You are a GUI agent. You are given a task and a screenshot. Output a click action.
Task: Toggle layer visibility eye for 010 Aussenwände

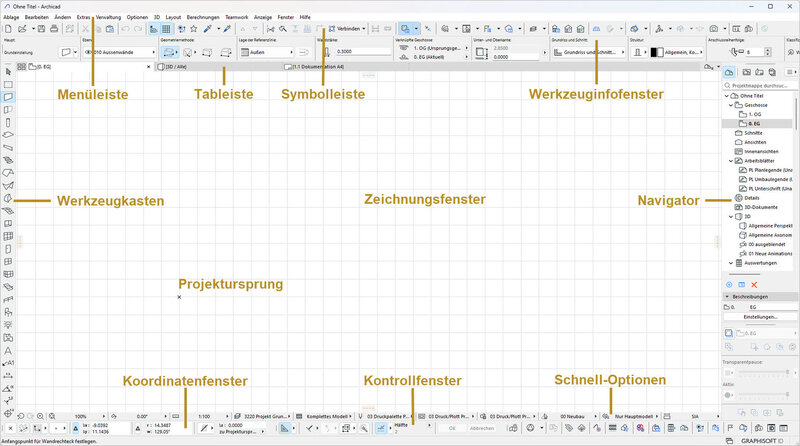[88, 50]
